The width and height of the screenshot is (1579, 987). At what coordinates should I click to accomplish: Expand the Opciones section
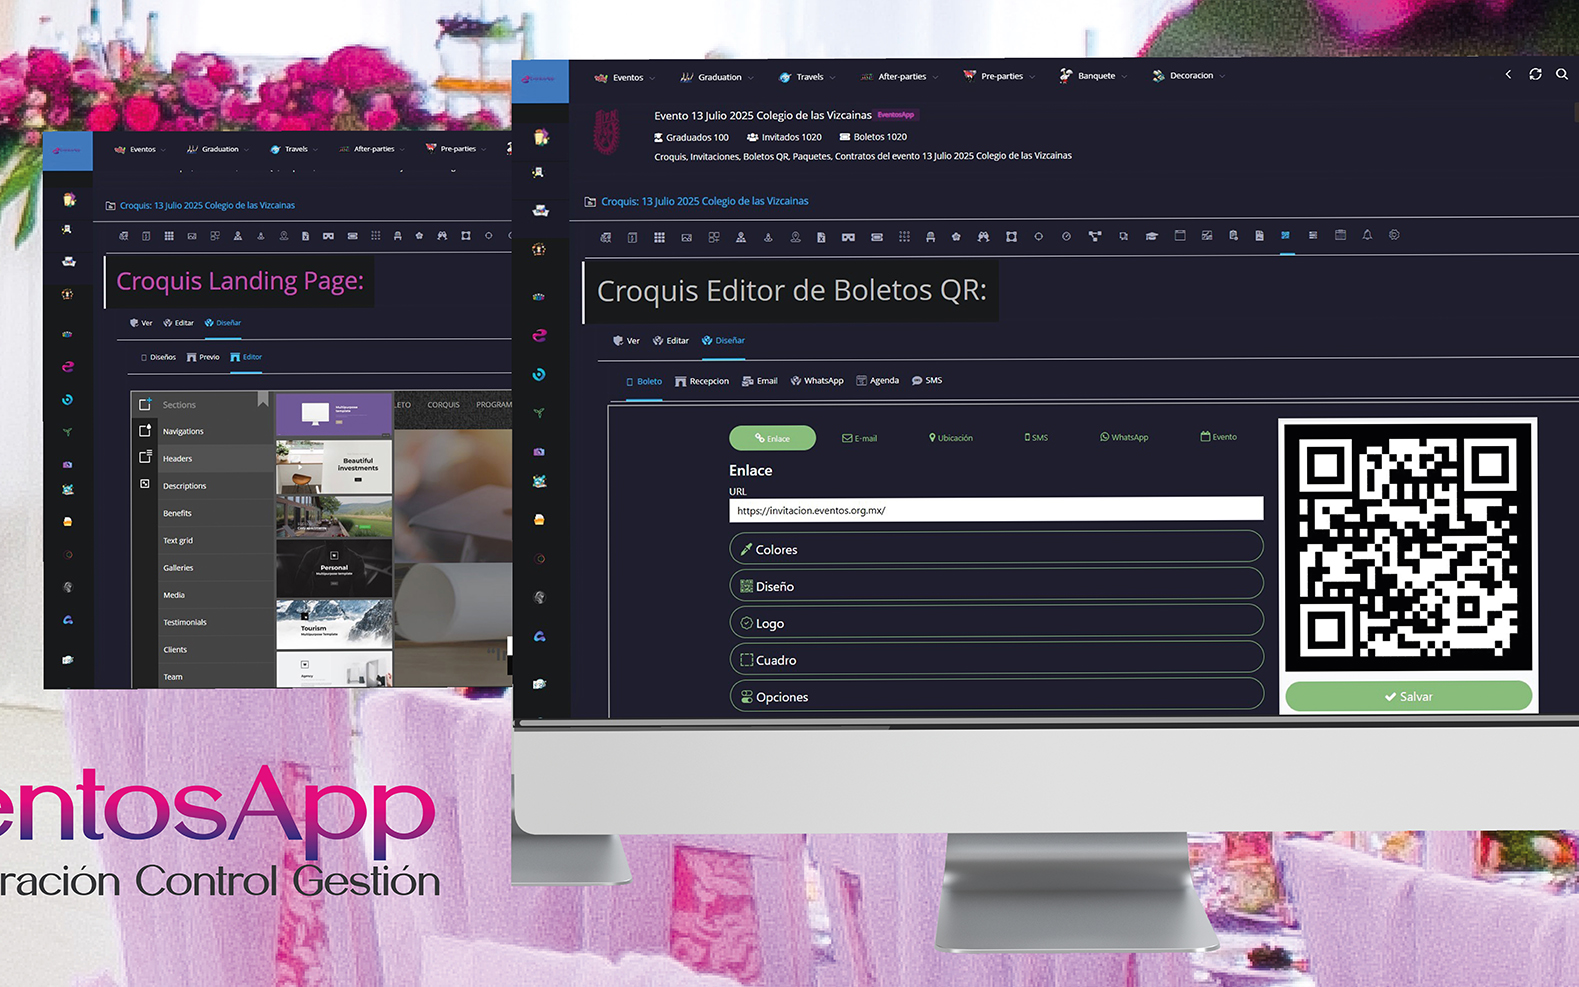[x=996, y=695]
